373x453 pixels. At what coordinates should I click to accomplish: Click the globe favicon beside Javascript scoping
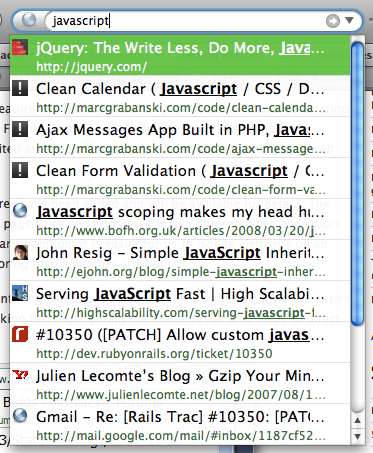[20, 211]
